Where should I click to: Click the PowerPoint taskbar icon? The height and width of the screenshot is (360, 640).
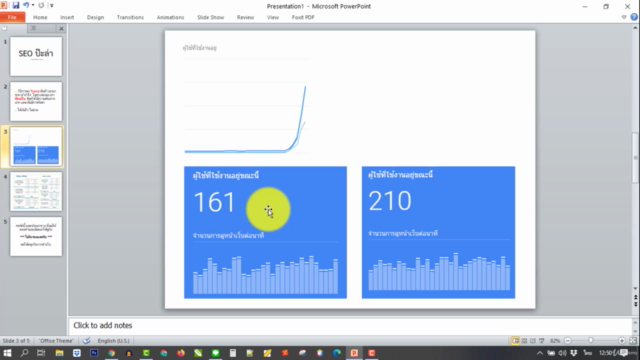354,353
